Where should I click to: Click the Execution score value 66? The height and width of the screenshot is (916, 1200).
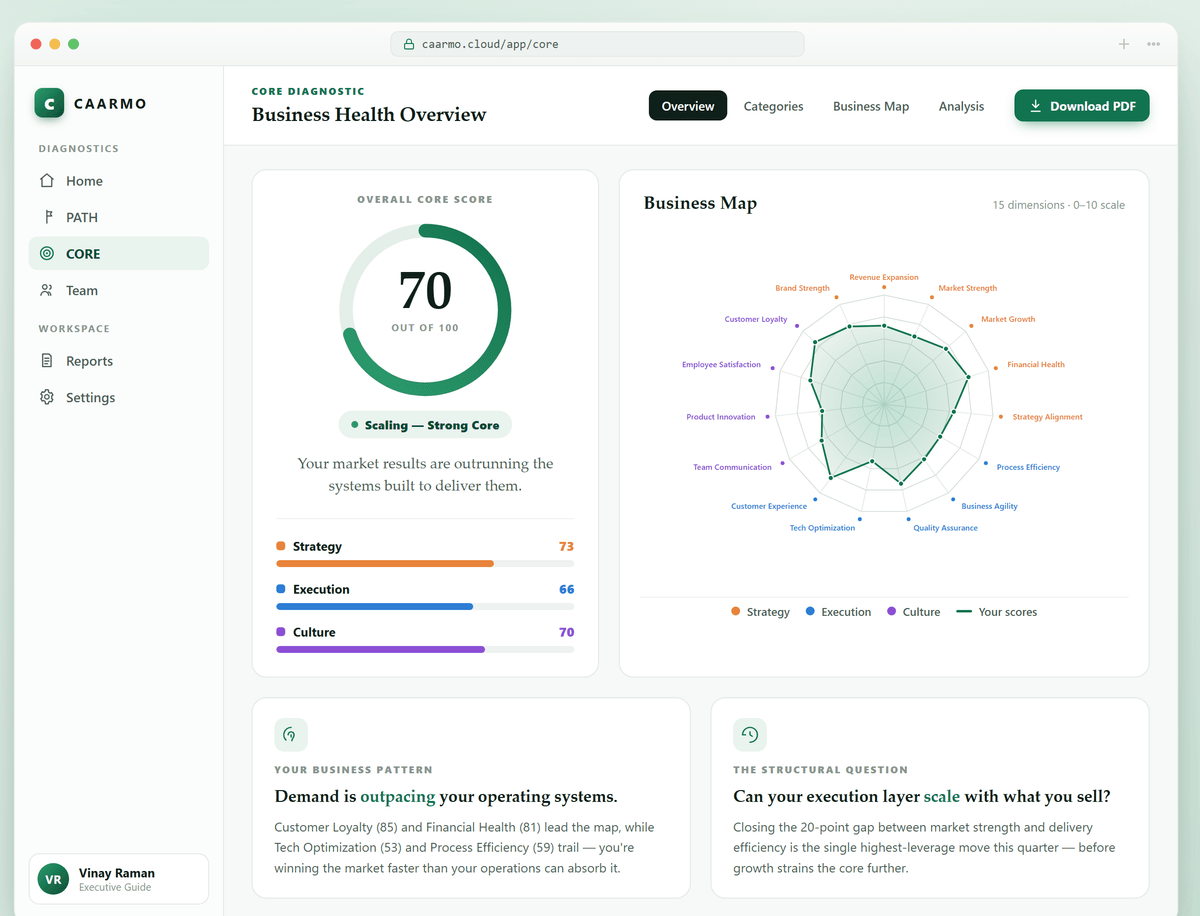(x=566, y=590)
